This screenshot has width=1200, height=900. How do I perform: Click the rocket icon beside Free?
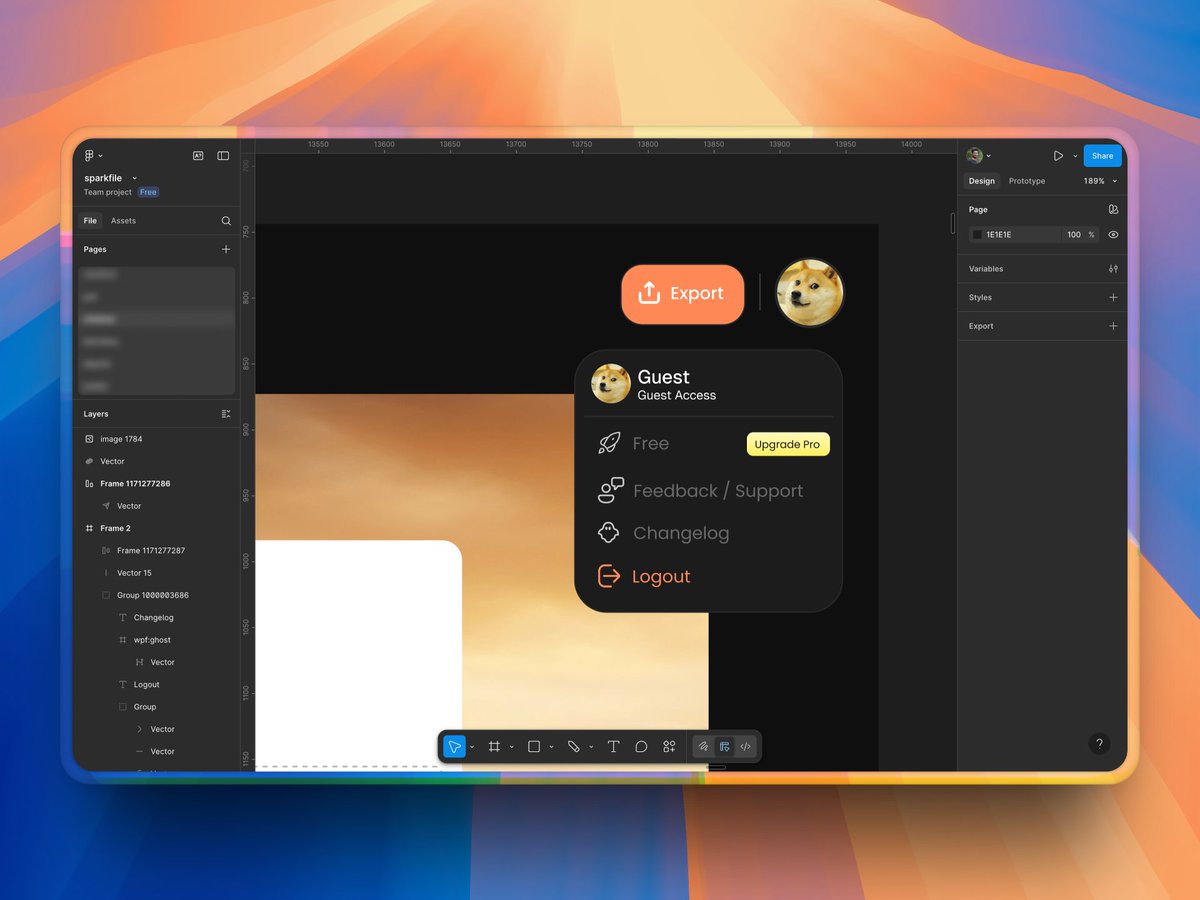(609, 443)
